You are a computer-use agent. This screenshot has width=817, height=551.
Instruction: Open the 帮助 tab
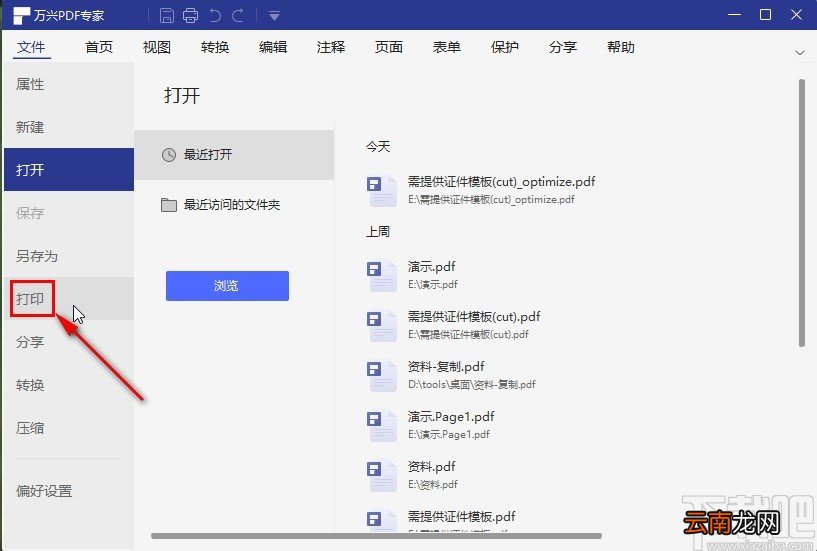click(x=621, y=47)
